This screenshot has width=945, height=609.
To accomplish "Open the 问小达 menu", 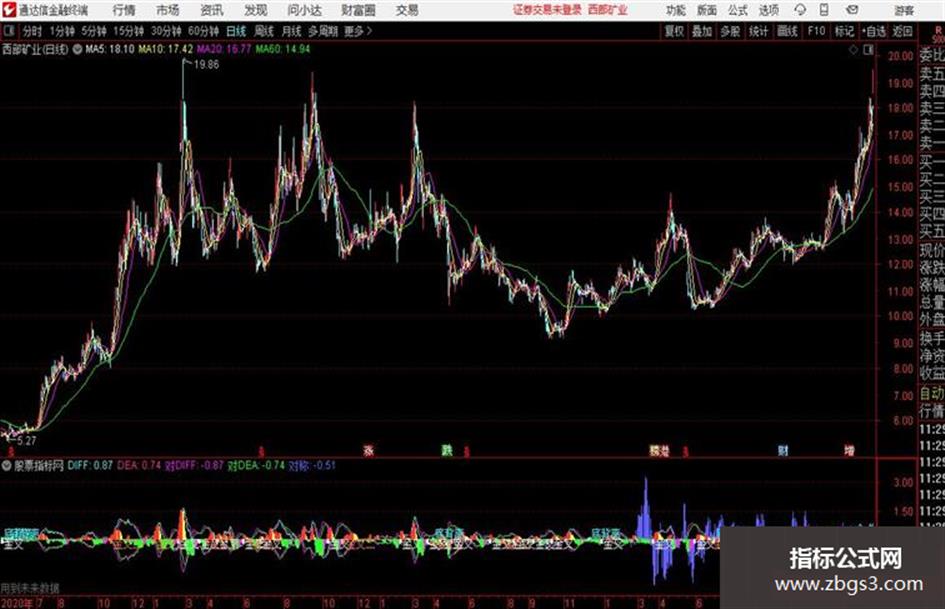I will 304,10.
